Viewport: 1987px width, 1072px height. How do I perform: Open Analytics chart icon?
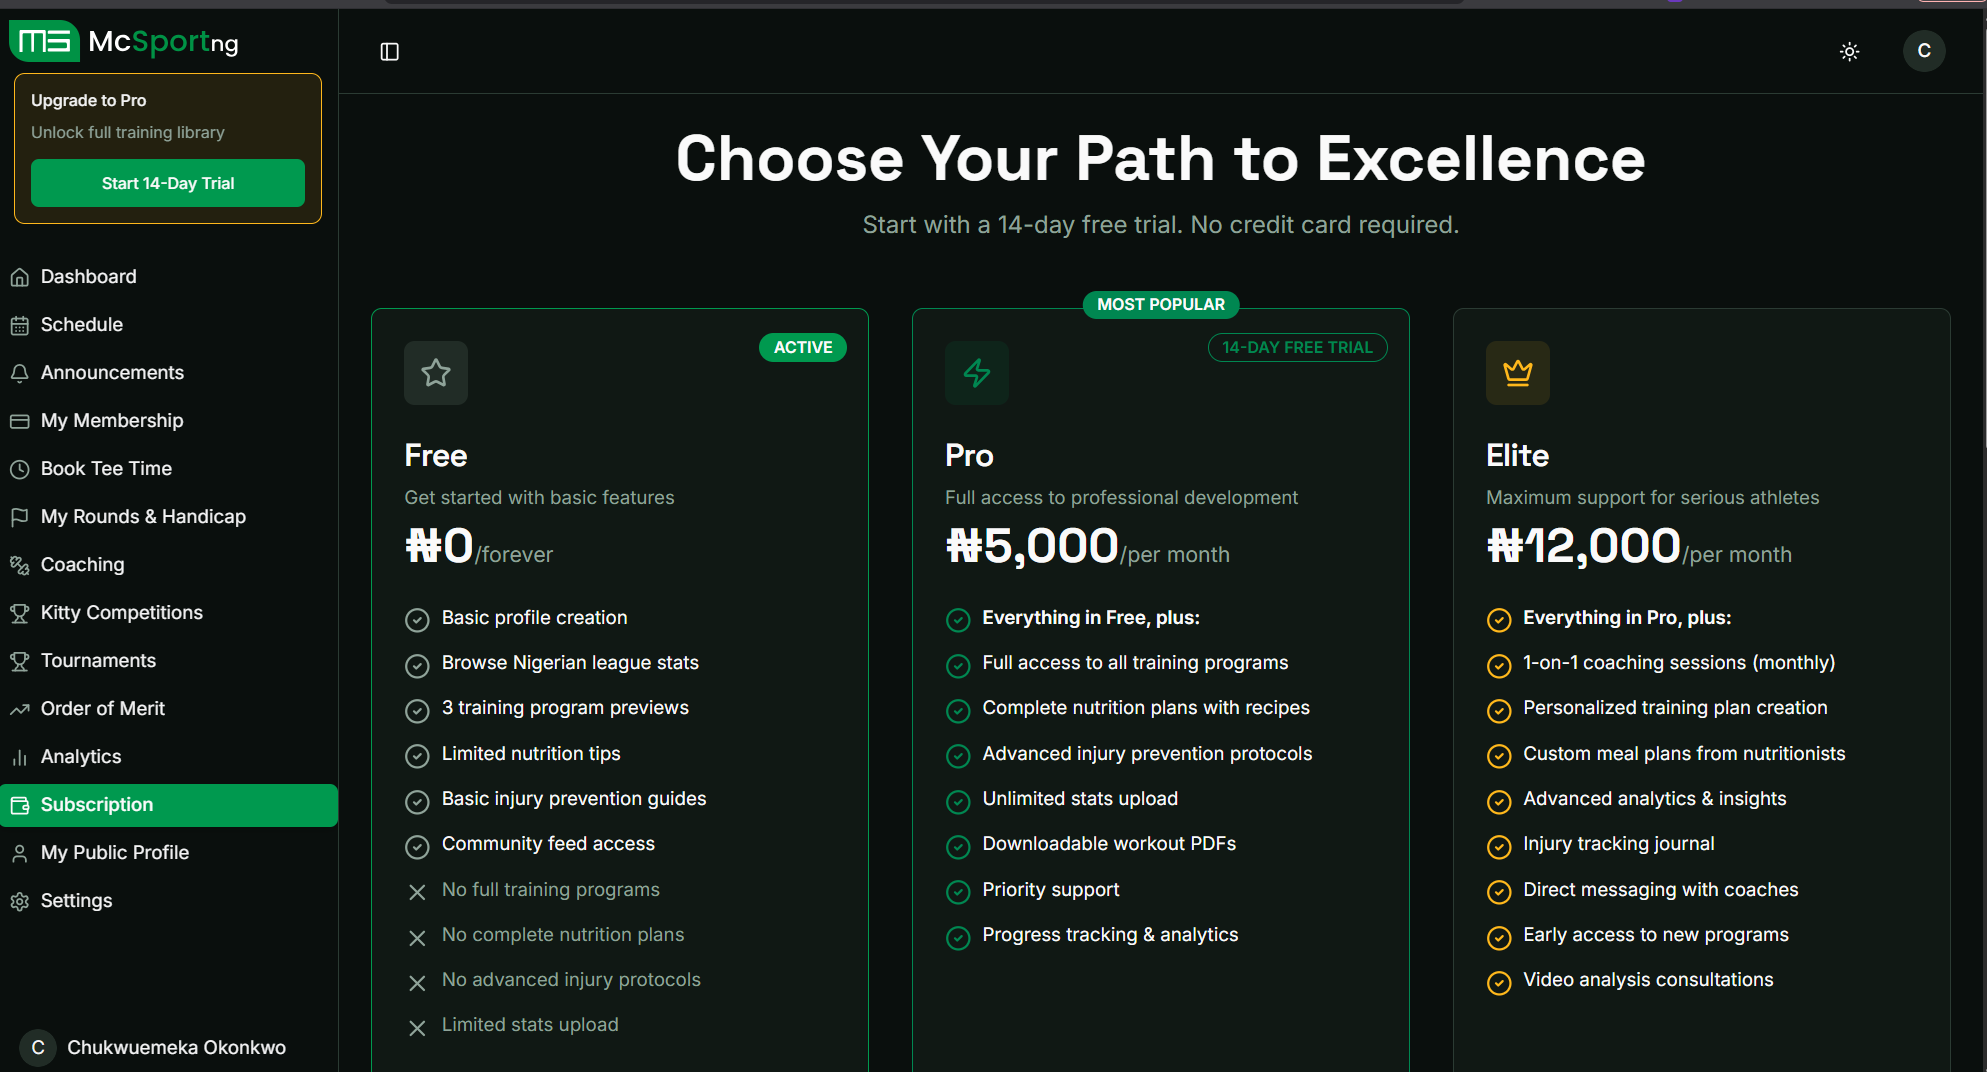[x=20, y=757]
